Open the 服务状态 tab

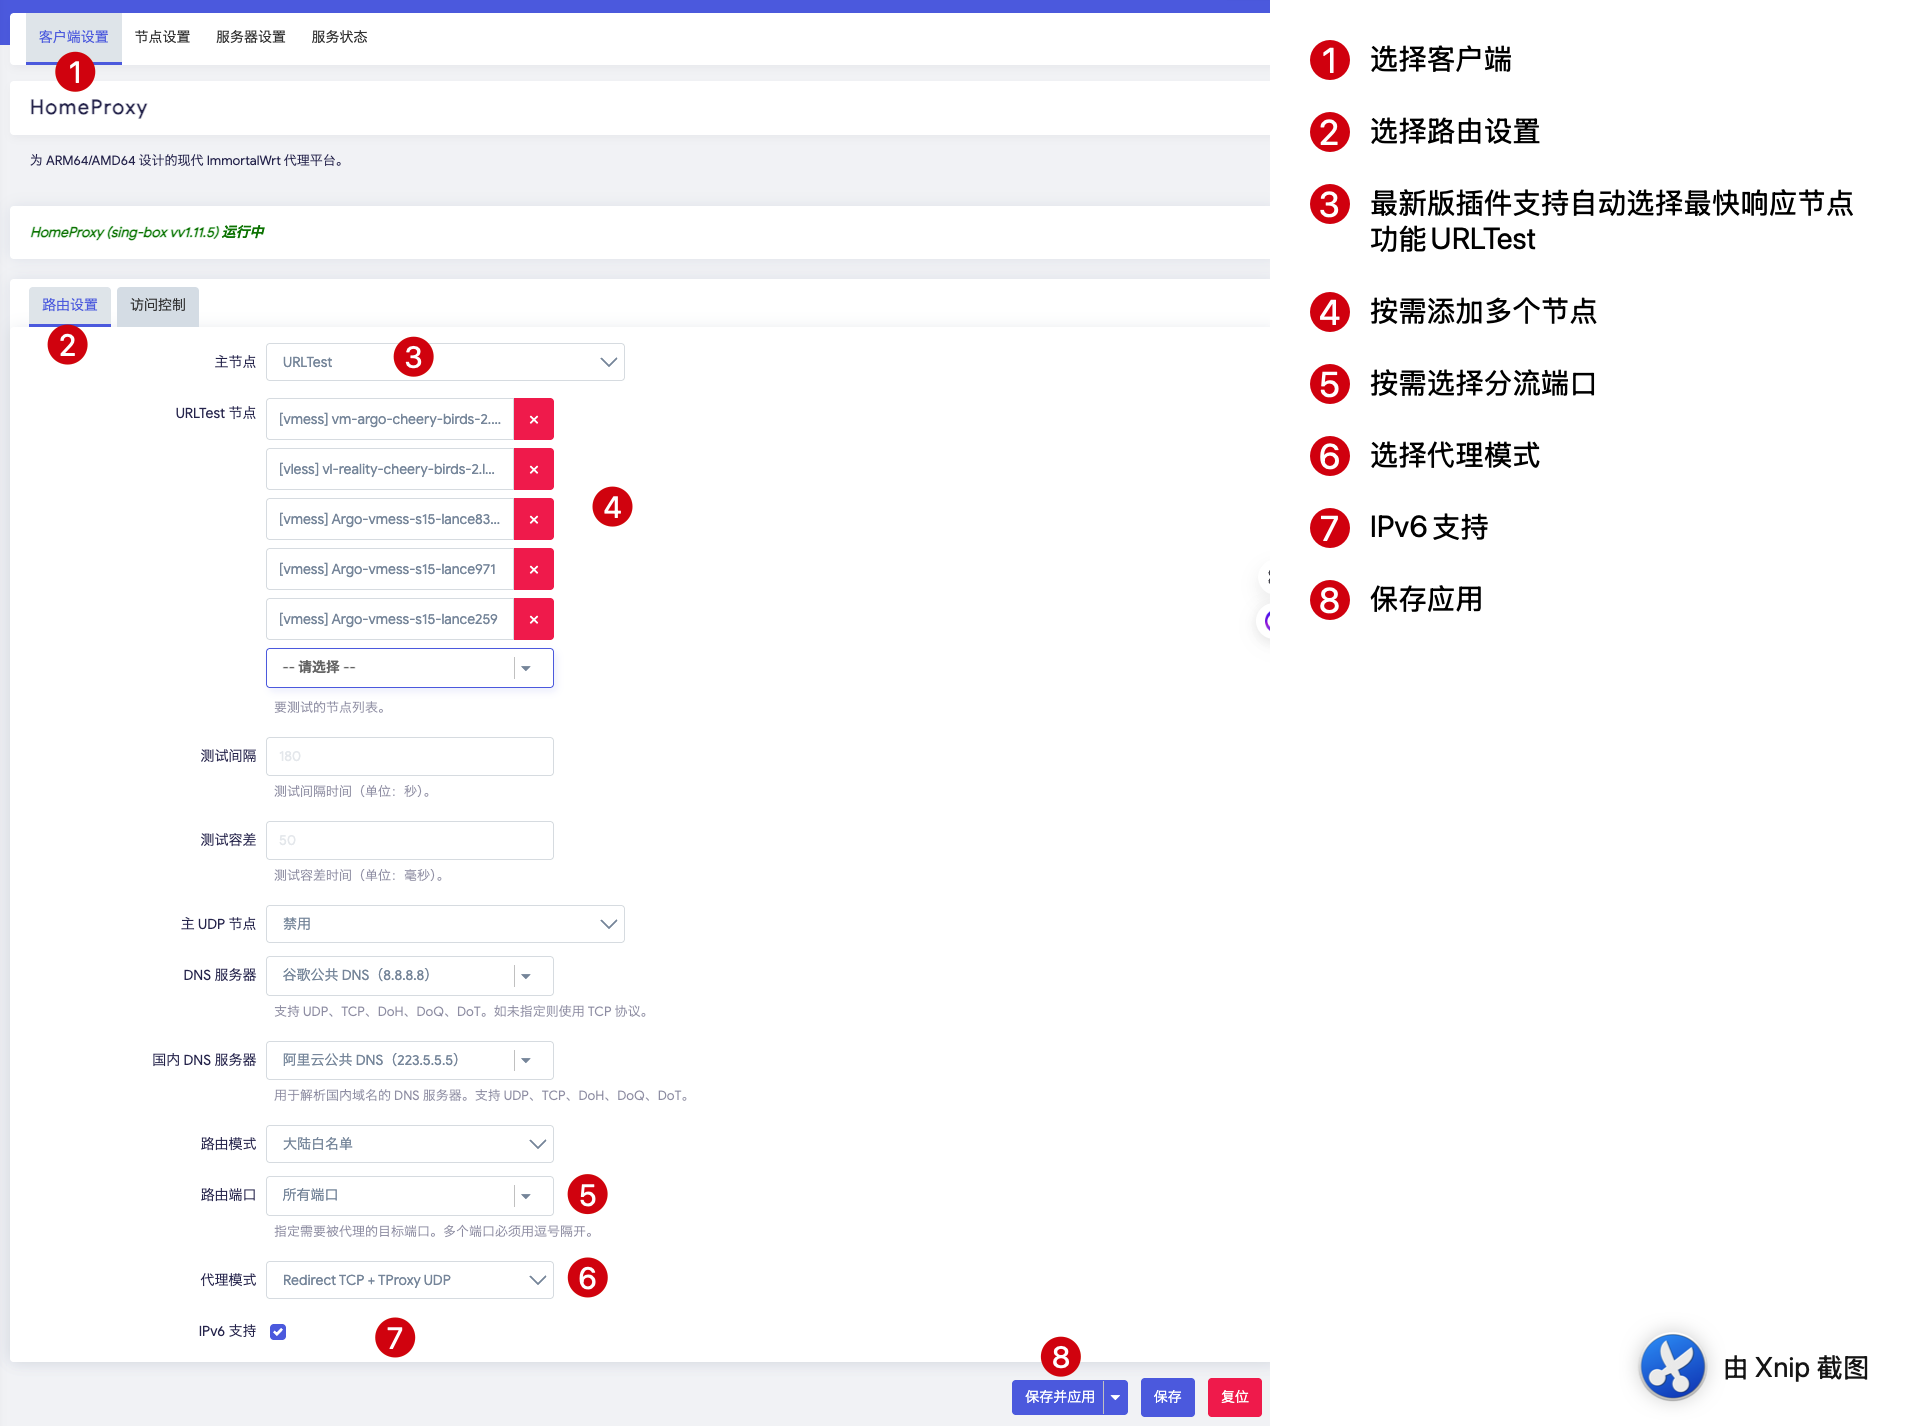[339, 37]
